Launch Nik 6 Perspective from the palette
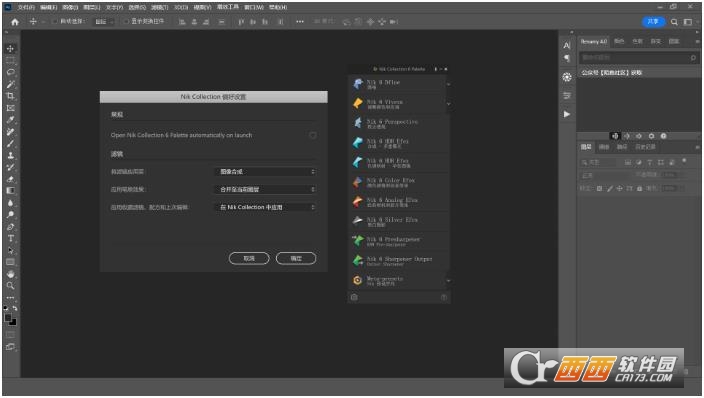 [x=400, y=124]
